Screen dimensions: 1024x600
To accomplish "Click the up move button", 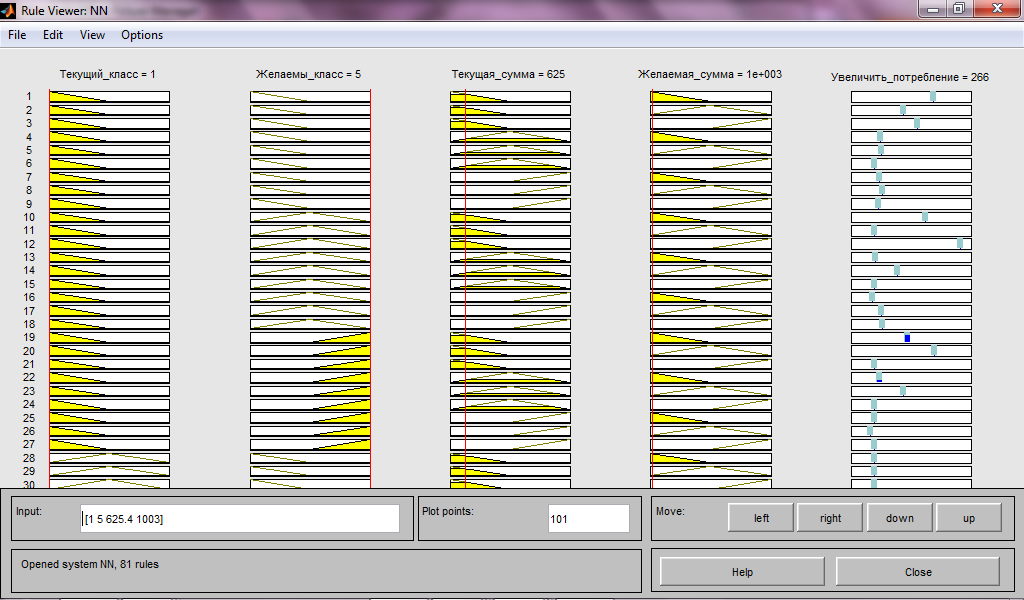I will [x=968, y=518].
